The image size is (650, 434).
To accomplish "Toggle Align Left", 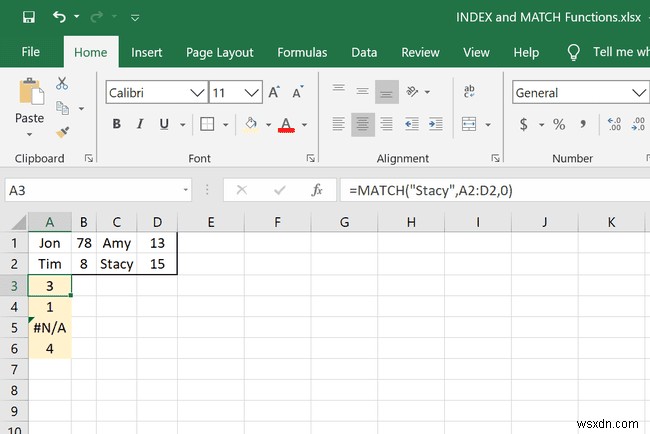I will pos(339,124).
